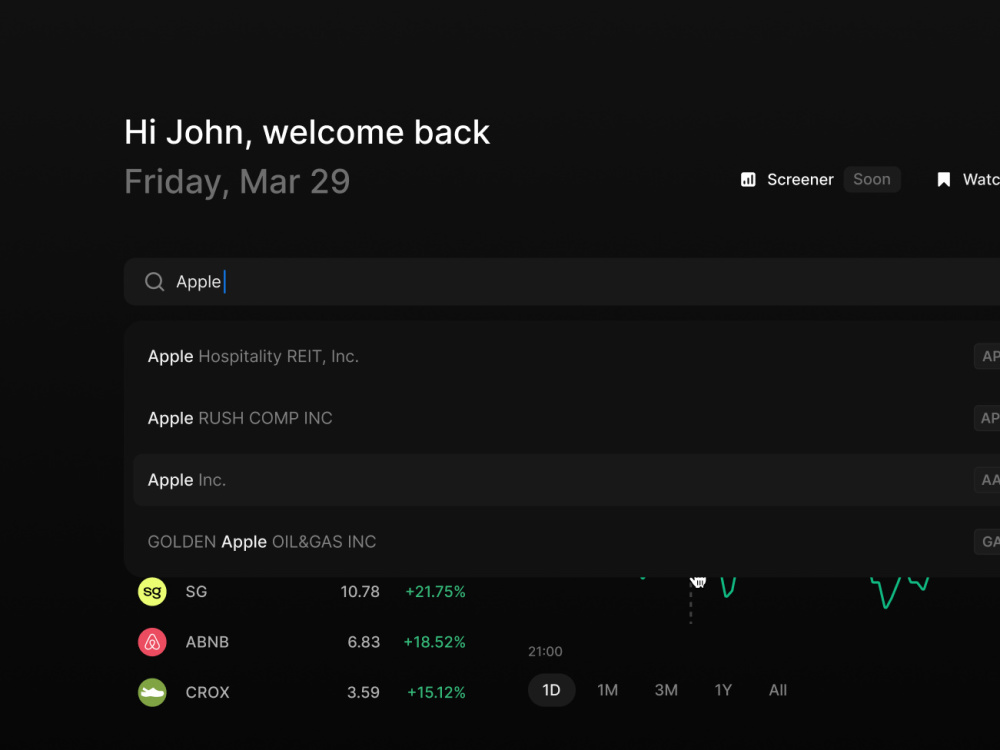This screenshot has height=750, width=1000.
Task: Open the CROX company logo
Action: (152, 692)
